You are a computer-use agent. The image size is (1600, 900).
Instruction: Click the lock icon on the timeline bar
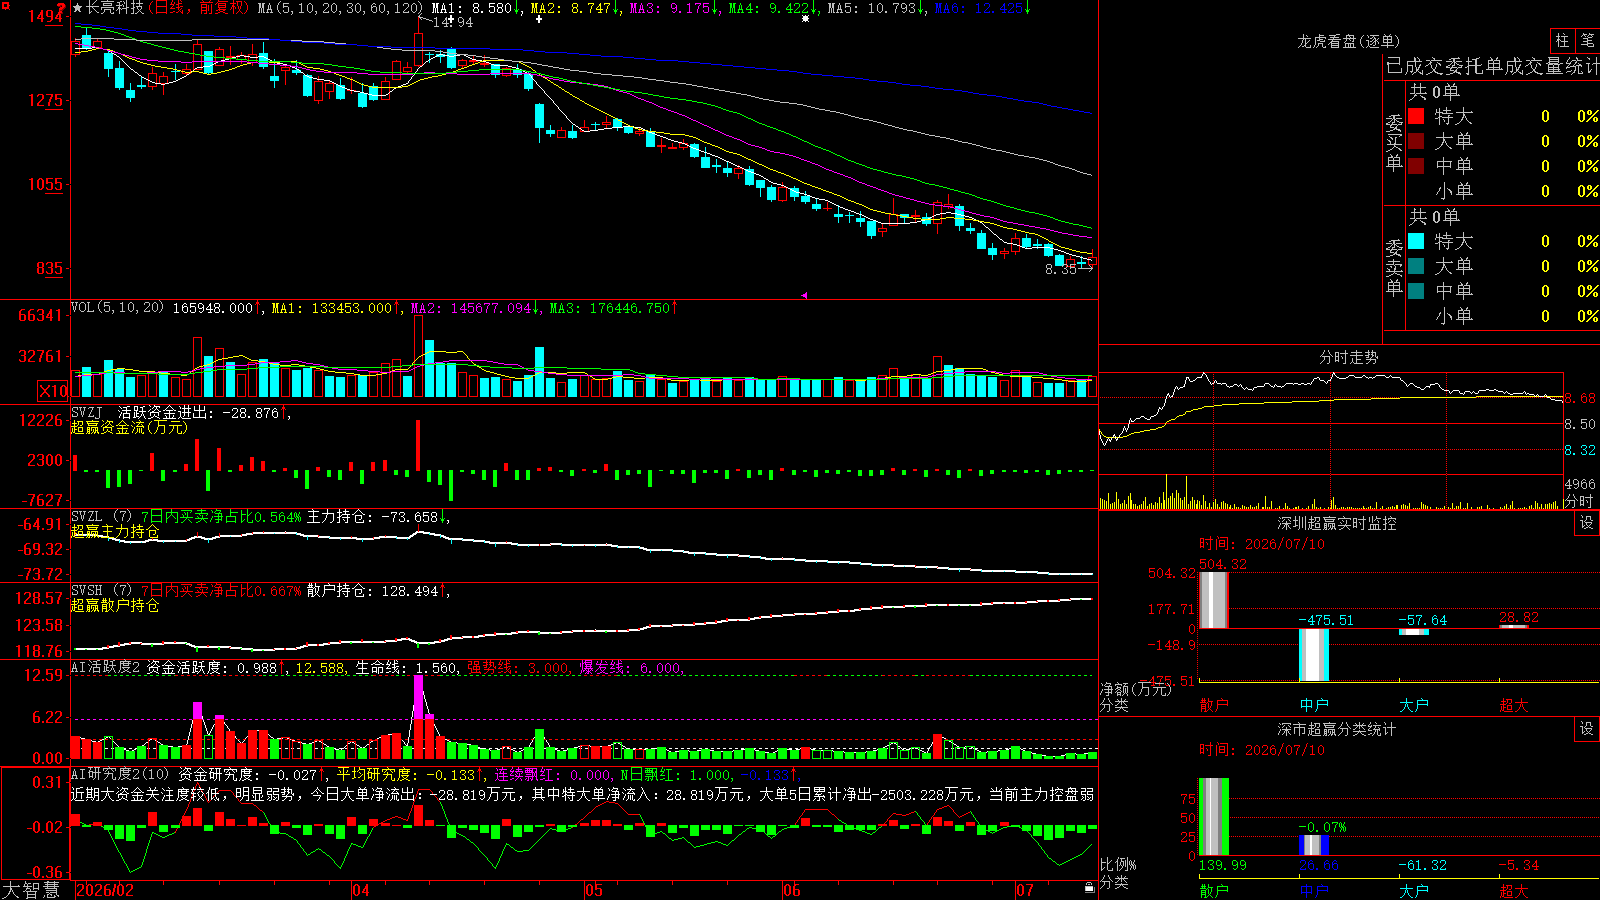coord(1090,888)
